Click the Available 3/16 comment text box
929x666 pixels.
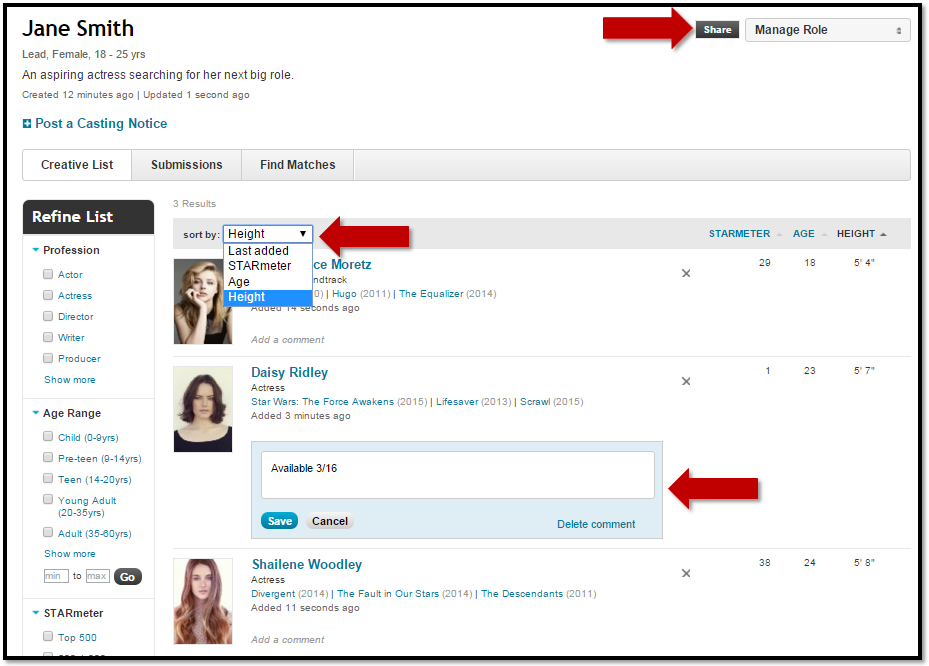(457, 475)
